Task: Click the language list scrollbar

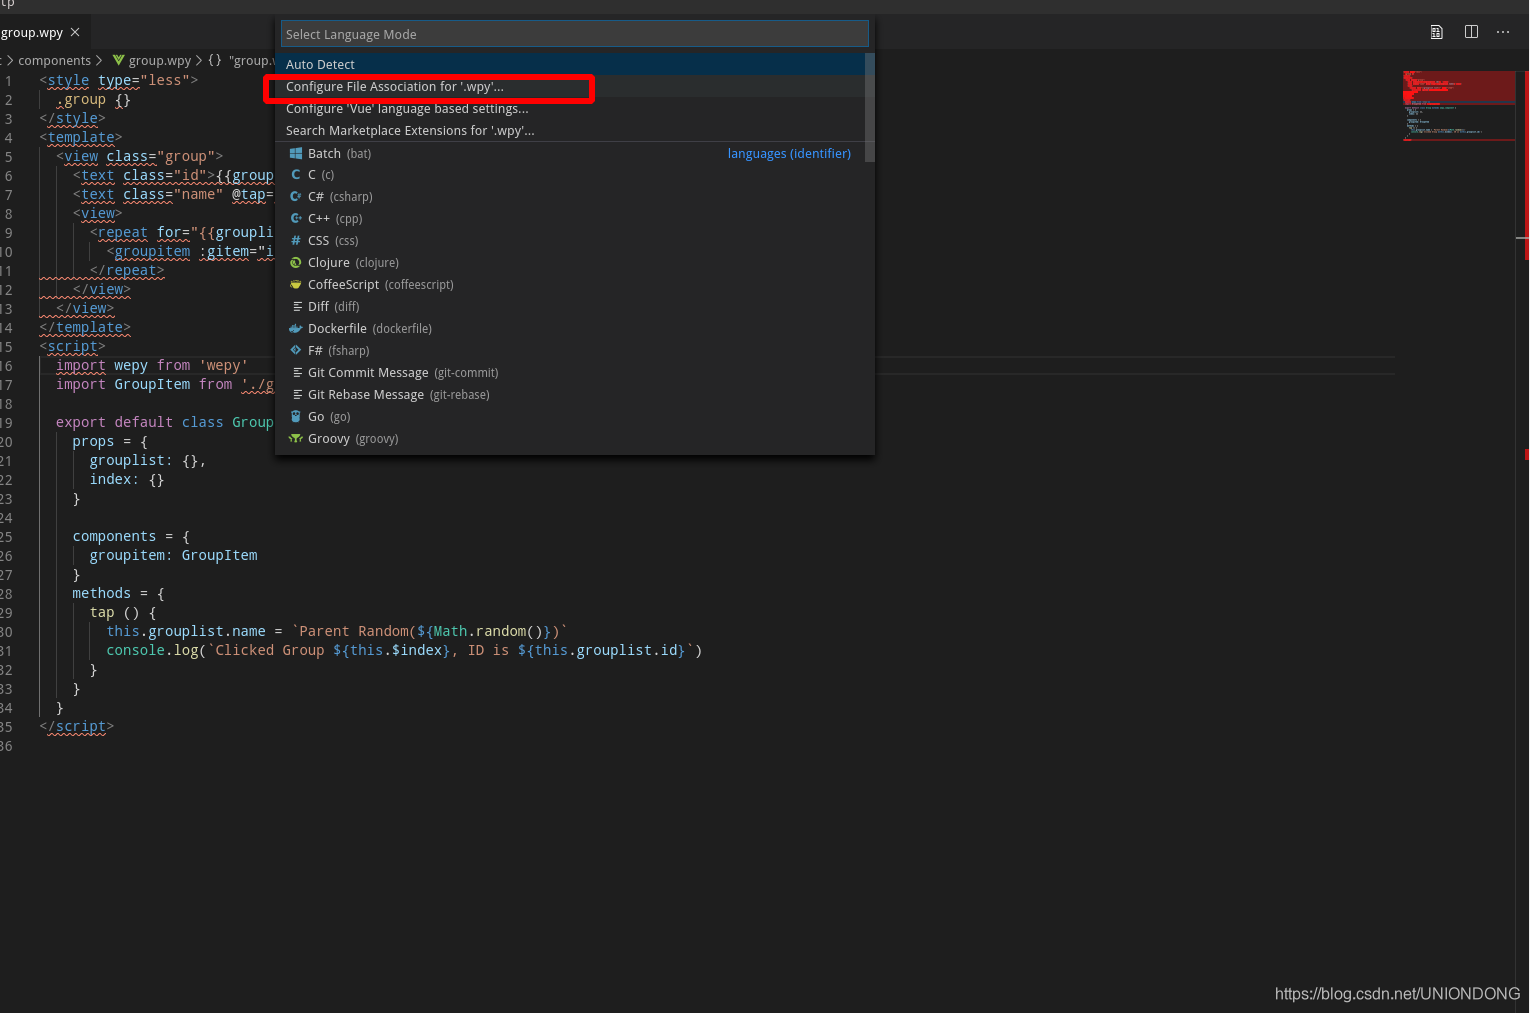Action: (x=870, y=108)
